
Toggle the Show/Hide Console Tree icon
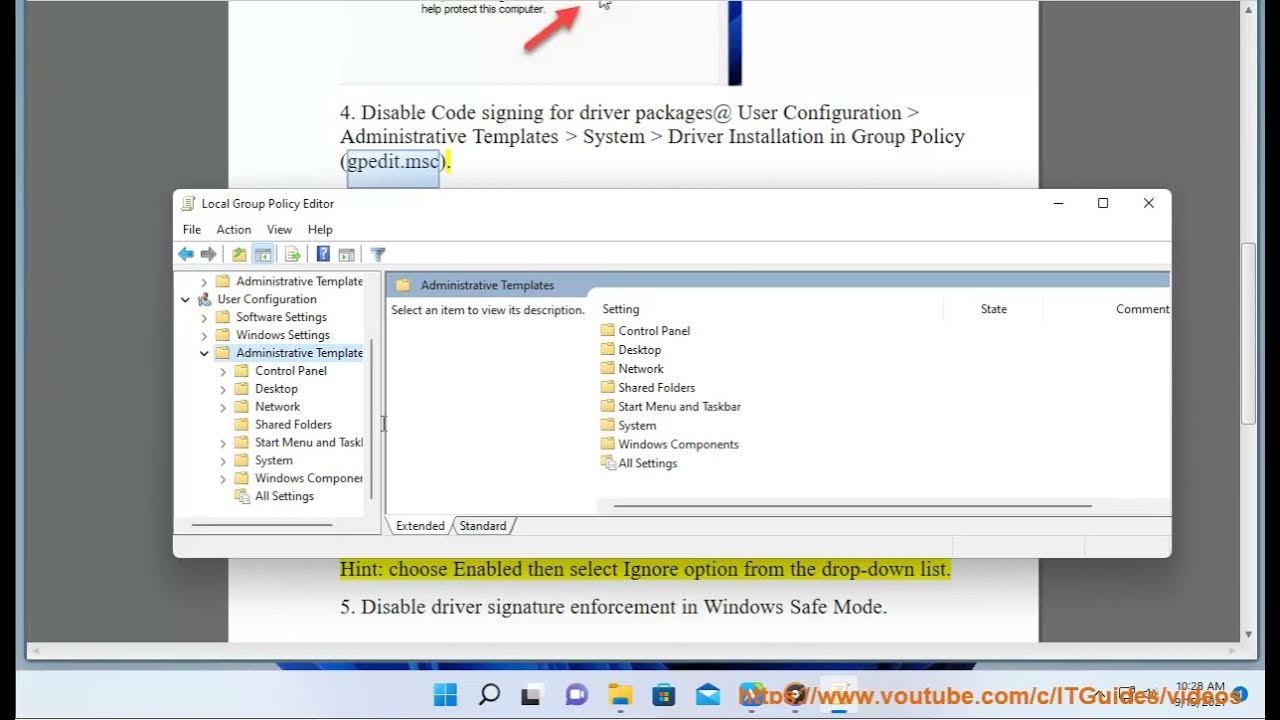coord(263,255)
